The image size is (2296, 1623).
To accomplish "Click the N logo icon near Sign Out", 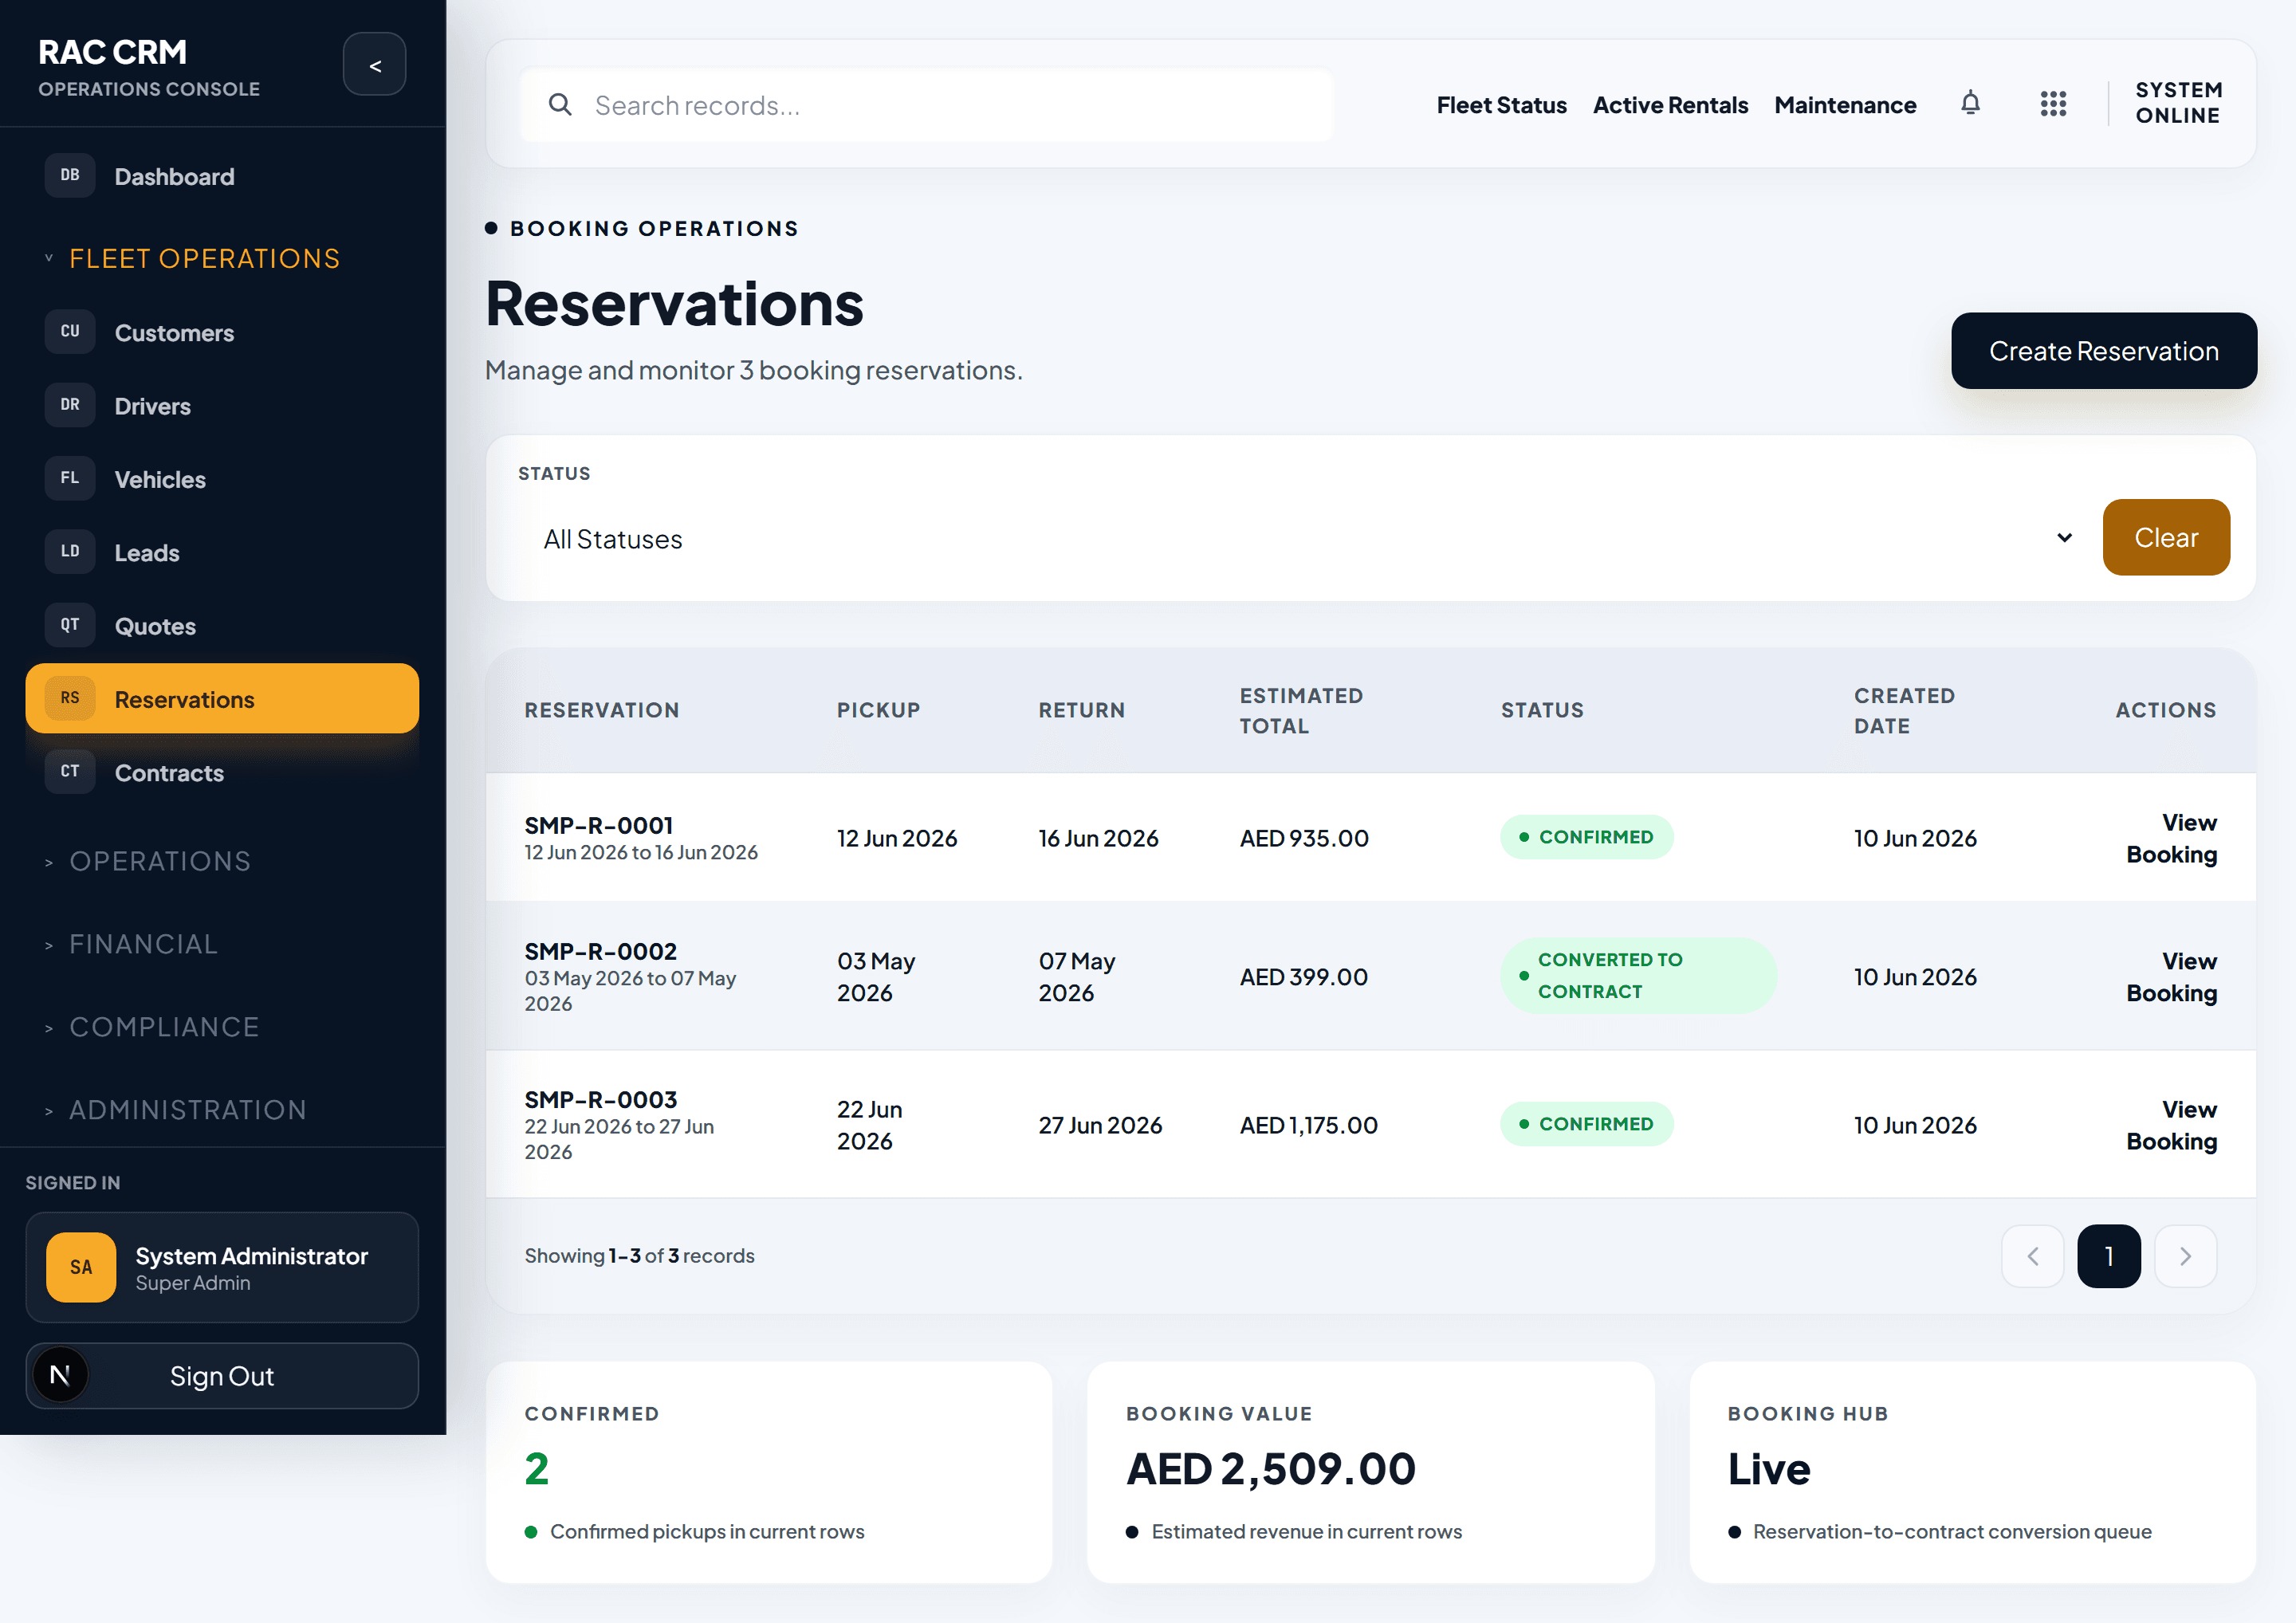I will pos(60,1375).
